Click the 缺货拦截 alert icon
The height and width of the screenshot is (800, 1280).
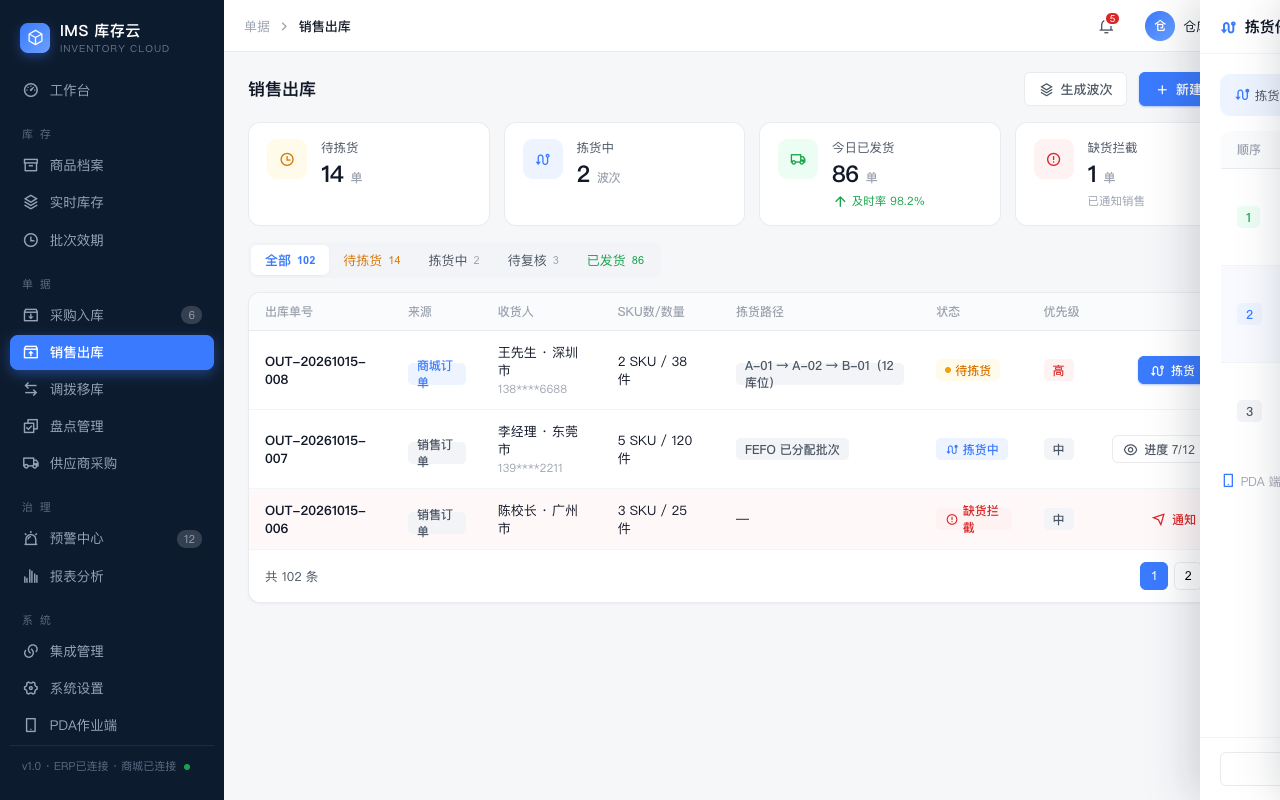[1054, 159]
